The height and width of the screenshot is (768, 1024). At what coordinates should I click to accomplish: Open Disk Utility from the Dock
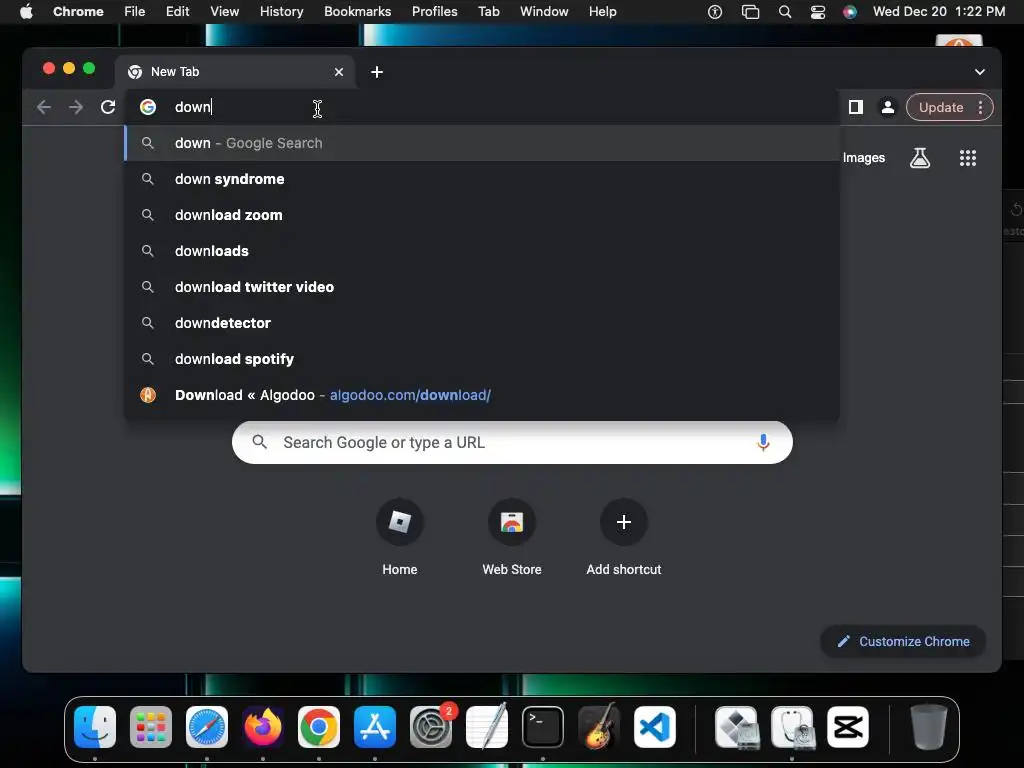(792, 727)
